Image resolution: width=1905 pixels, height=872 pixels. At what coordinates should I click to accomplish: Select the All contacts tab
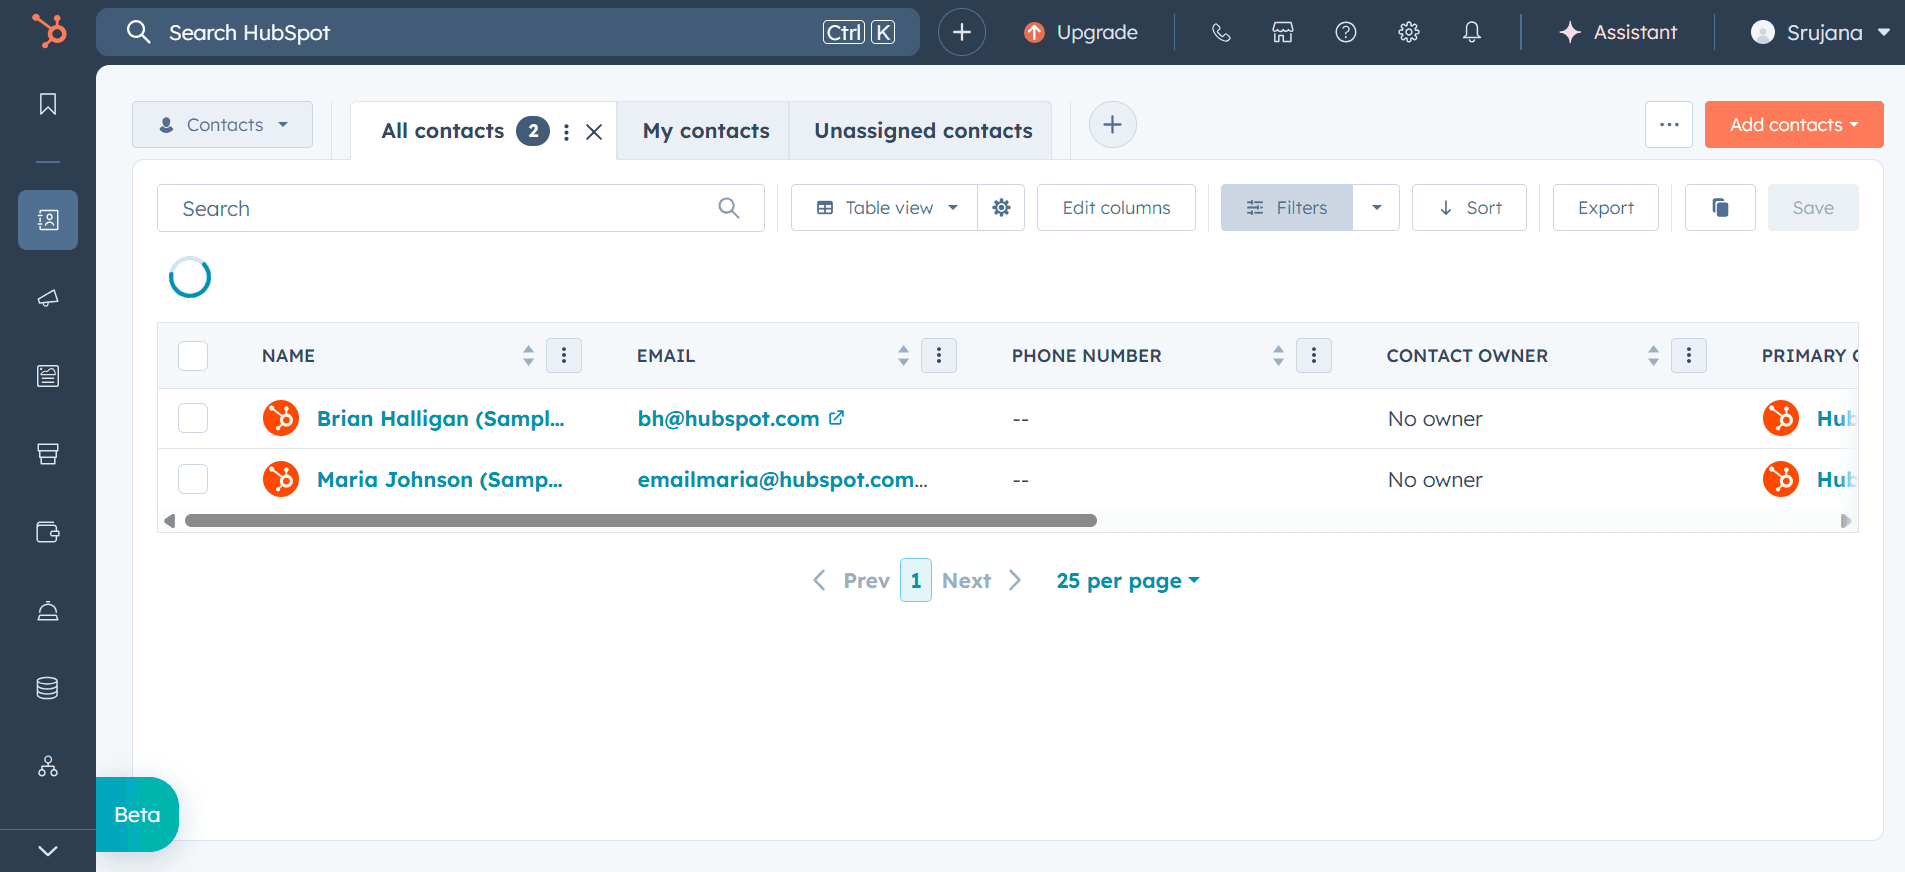tap(442, 131)
